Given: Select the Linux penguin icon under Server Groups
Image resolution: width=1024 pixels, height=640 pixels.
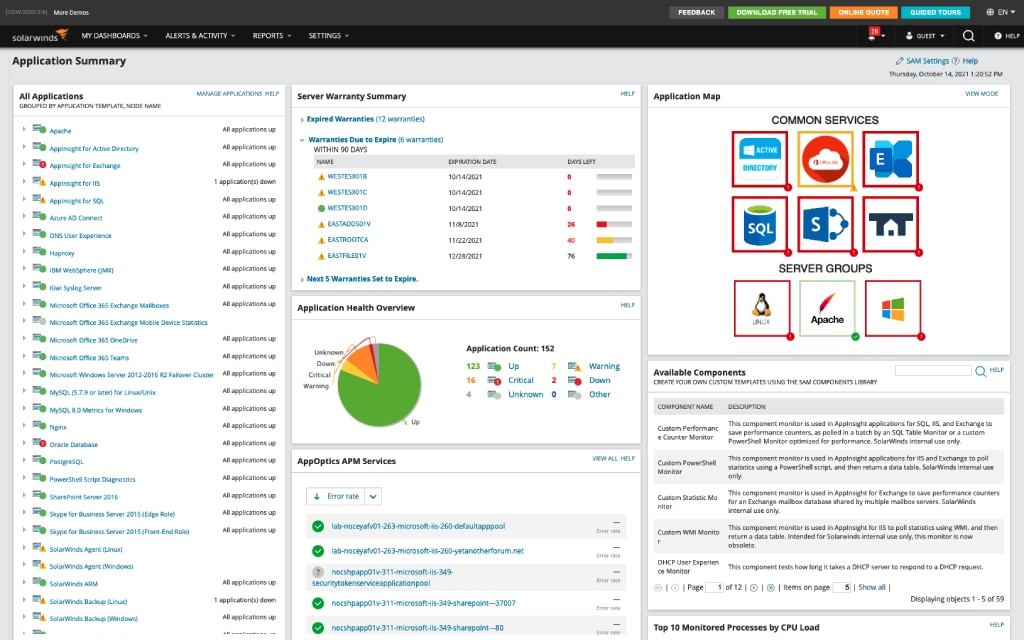Looking at the screenshot, I should (x=762, y=309).
